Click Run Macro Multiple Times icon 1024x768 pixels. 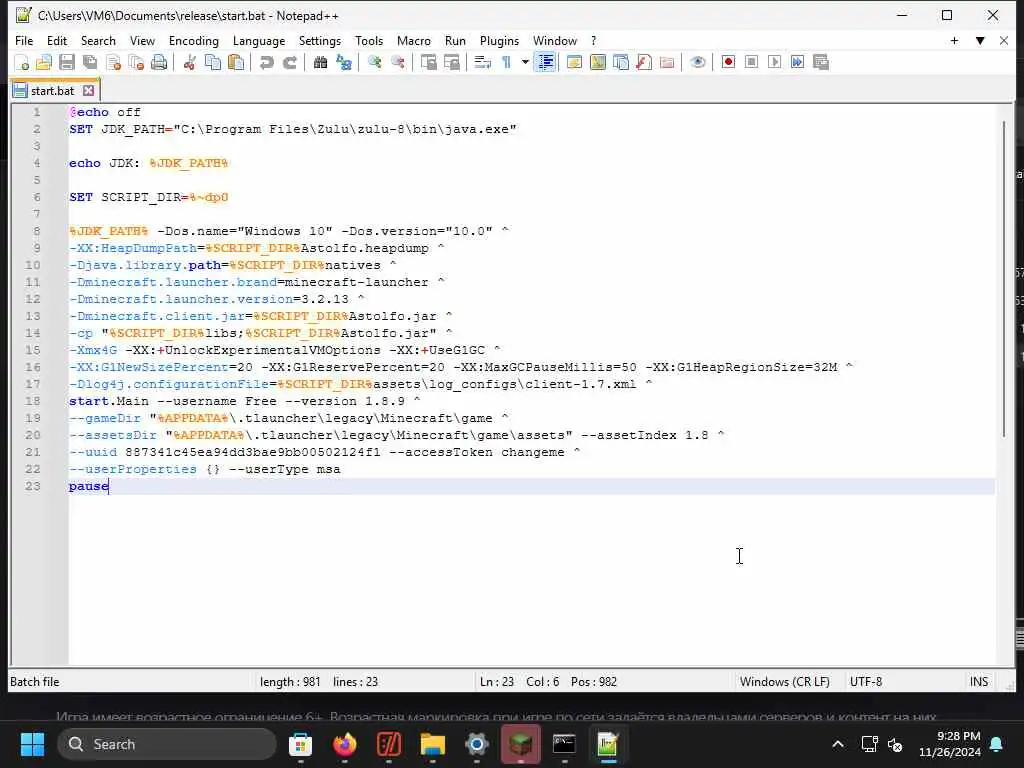coord(797,63)
